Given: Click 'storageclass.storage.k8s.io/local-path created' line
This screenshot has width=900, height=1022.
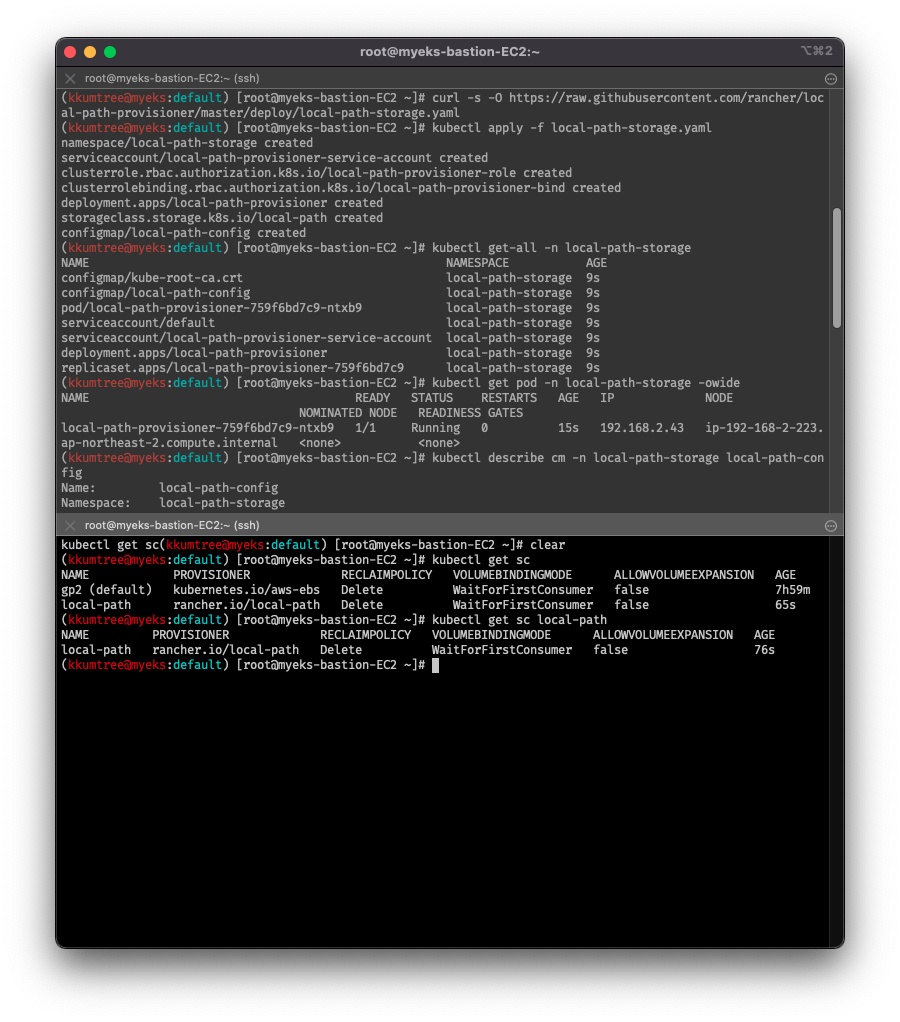Looking at the screenshot, I should pyautogui.click(x=222, y=218).
